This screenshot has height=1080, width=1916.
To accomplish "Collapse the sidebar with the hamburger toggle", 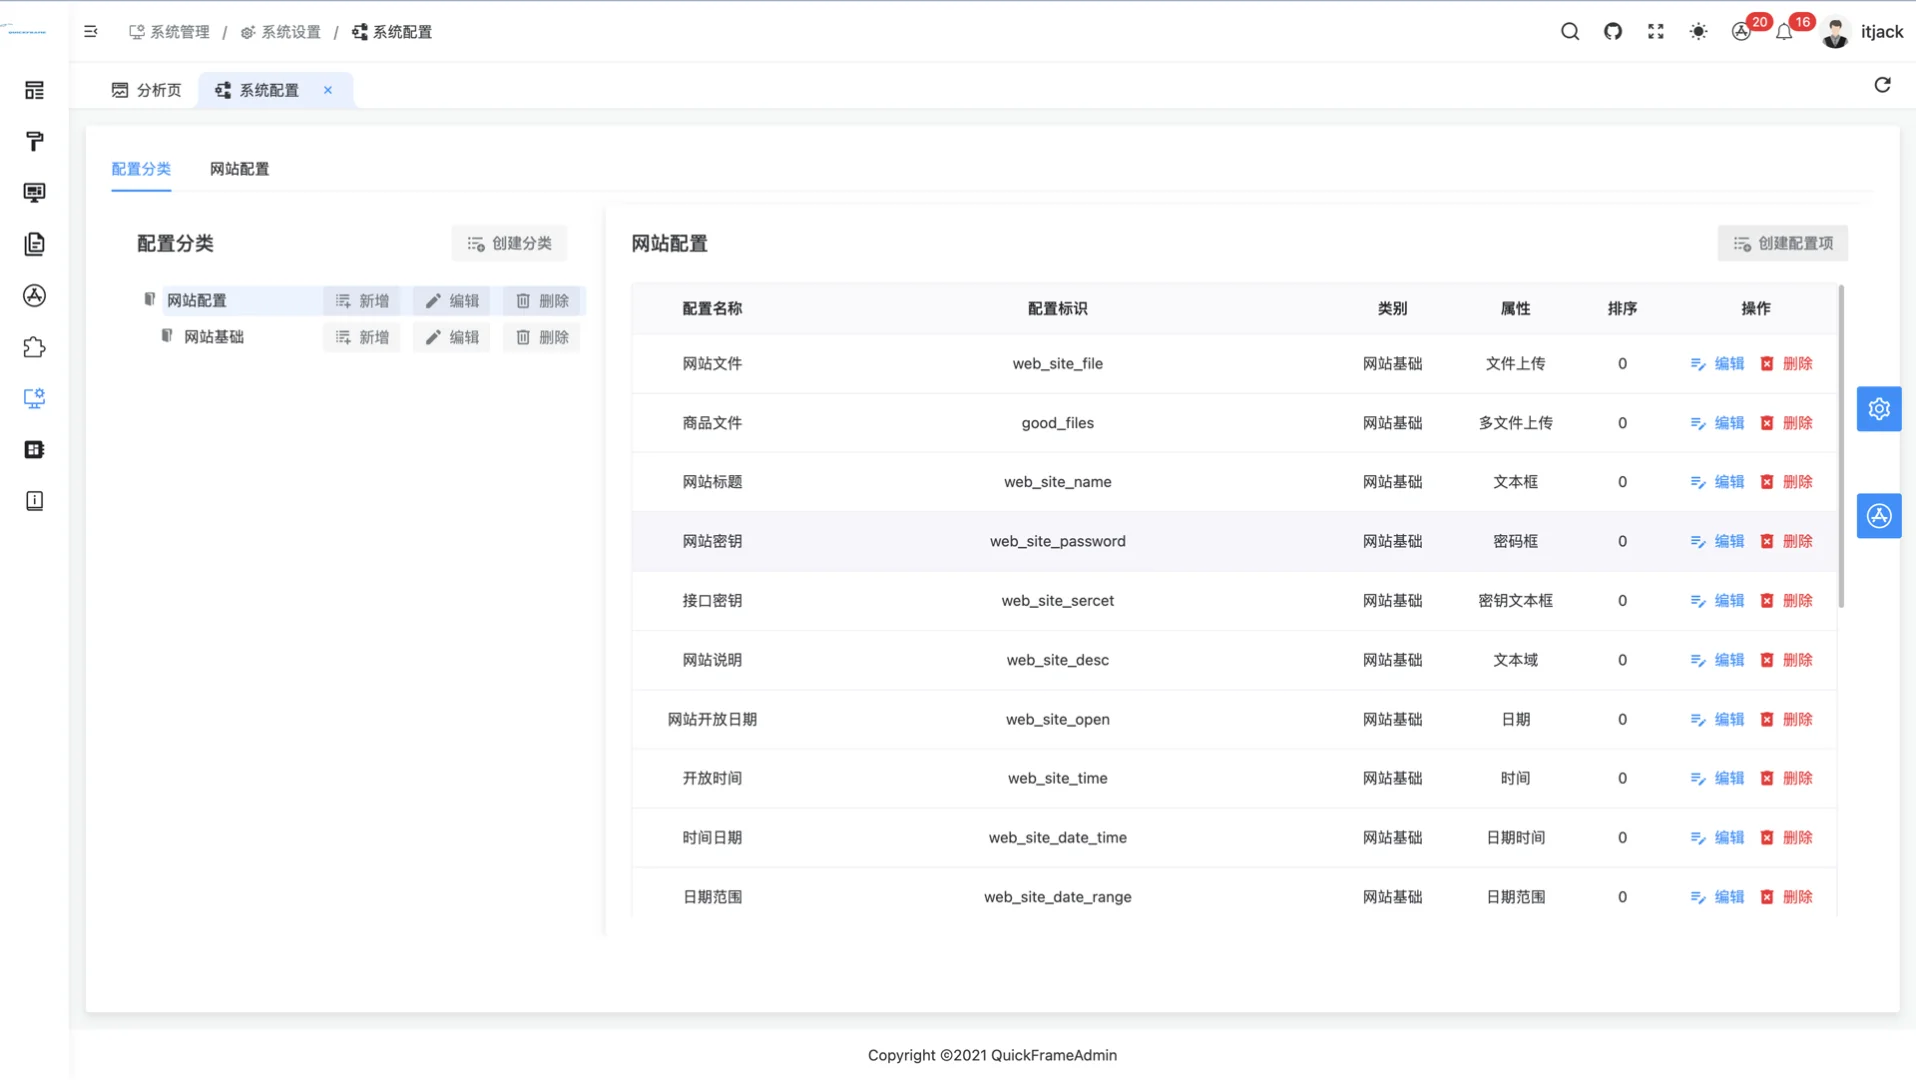I will pos(90,31).
